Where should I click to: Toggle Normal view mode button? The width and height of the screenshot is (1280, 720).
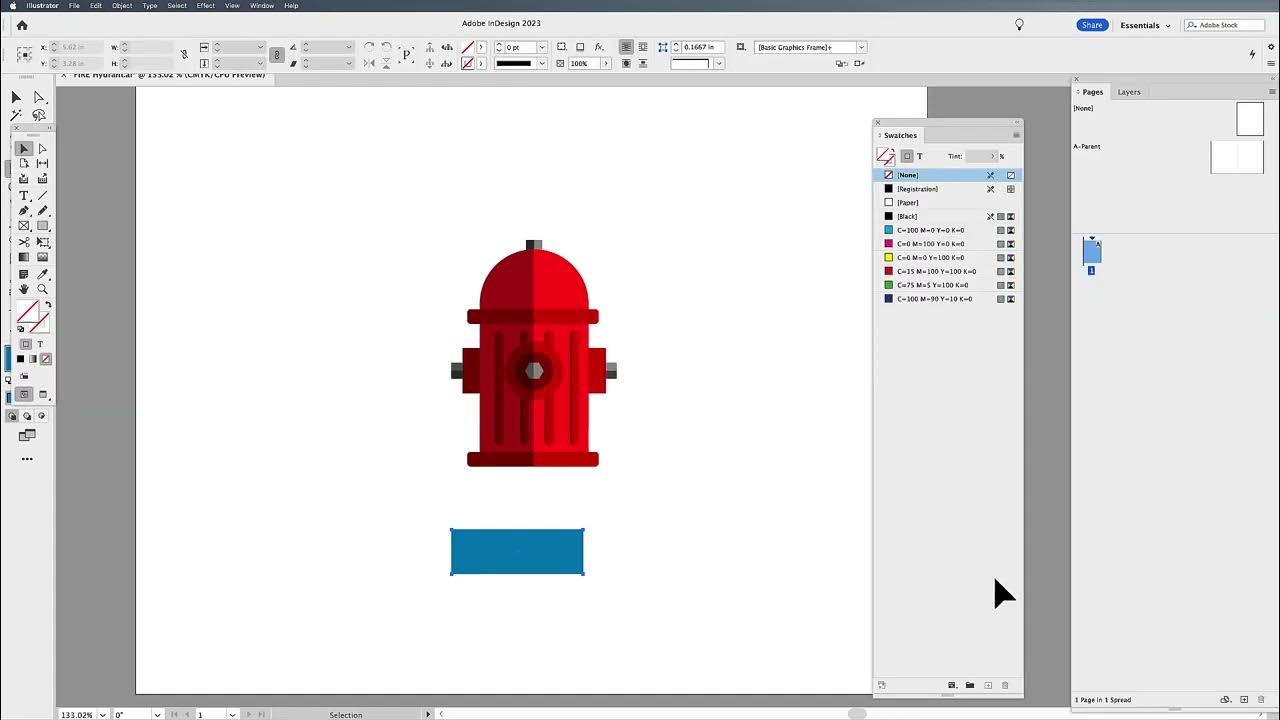(24, 394)
